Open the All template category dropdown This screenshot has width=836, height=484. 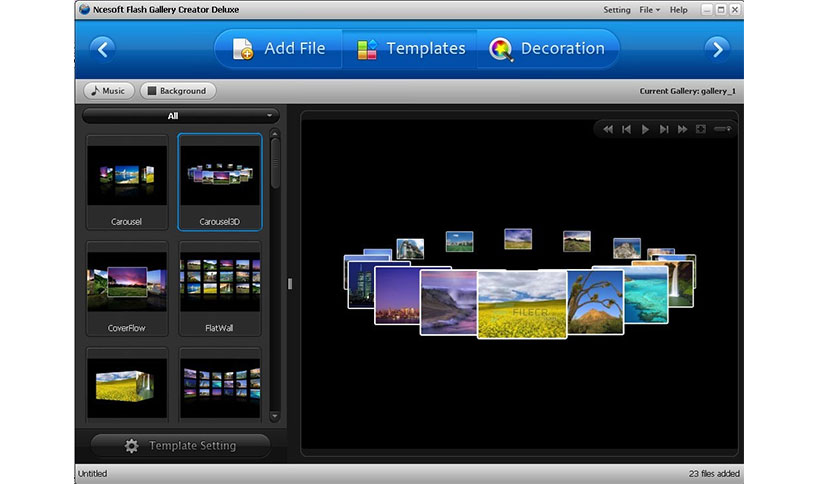point(180,116)
